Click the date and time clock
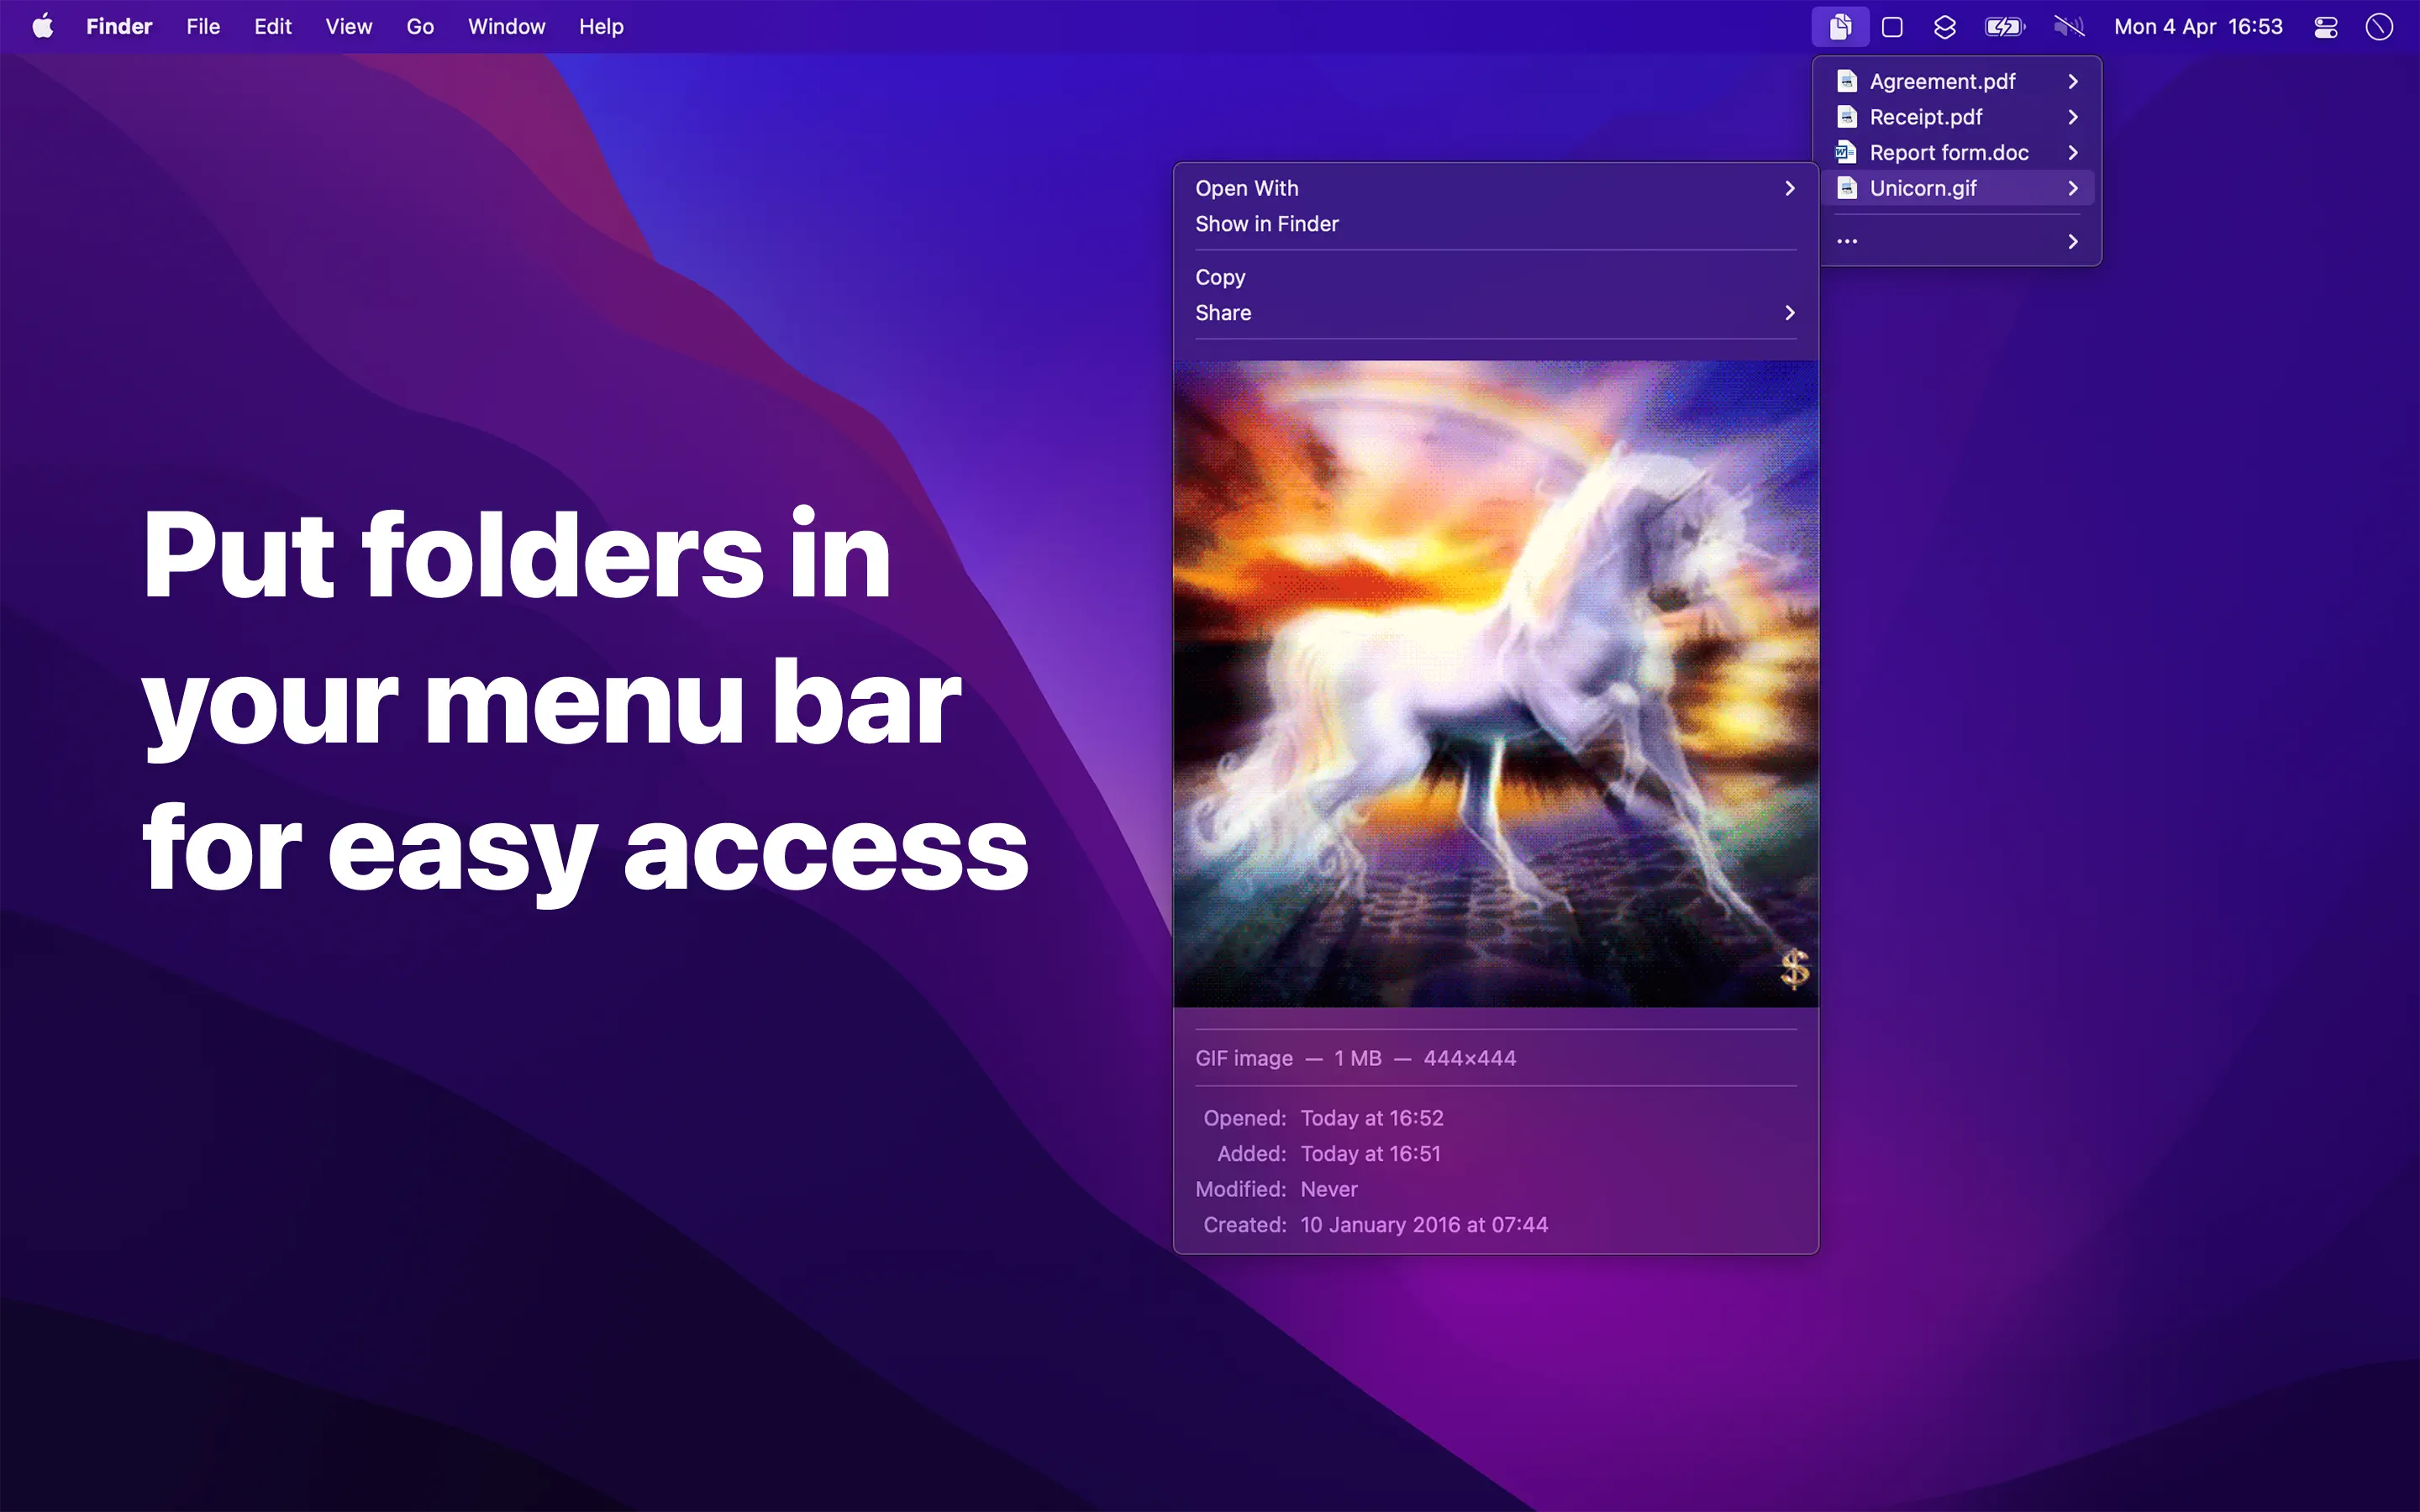The image size is (2420, 1512). (2198, 27)
